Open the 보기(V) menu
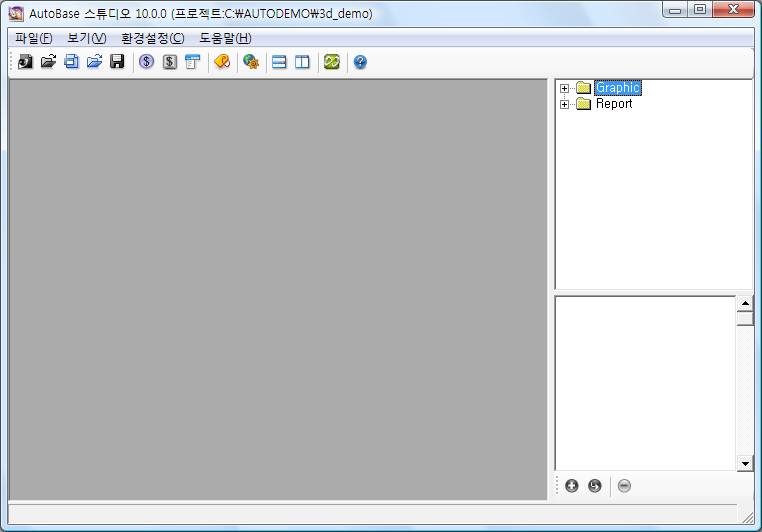 [x=87, y=38]
